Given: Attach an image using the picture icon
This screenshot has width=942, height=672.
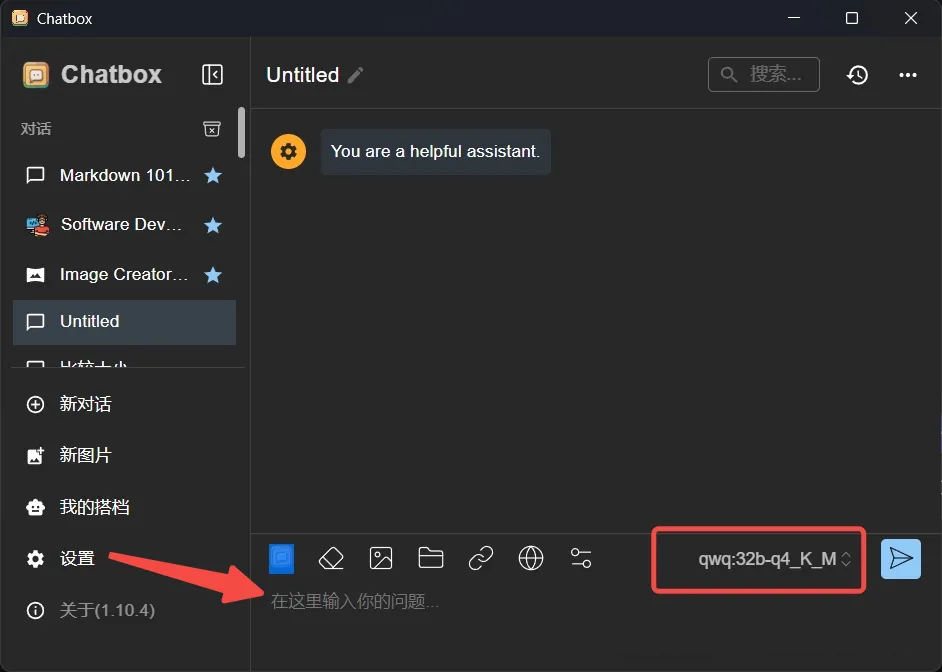Looking at the screenshot, I should click(x=381, y=558).
